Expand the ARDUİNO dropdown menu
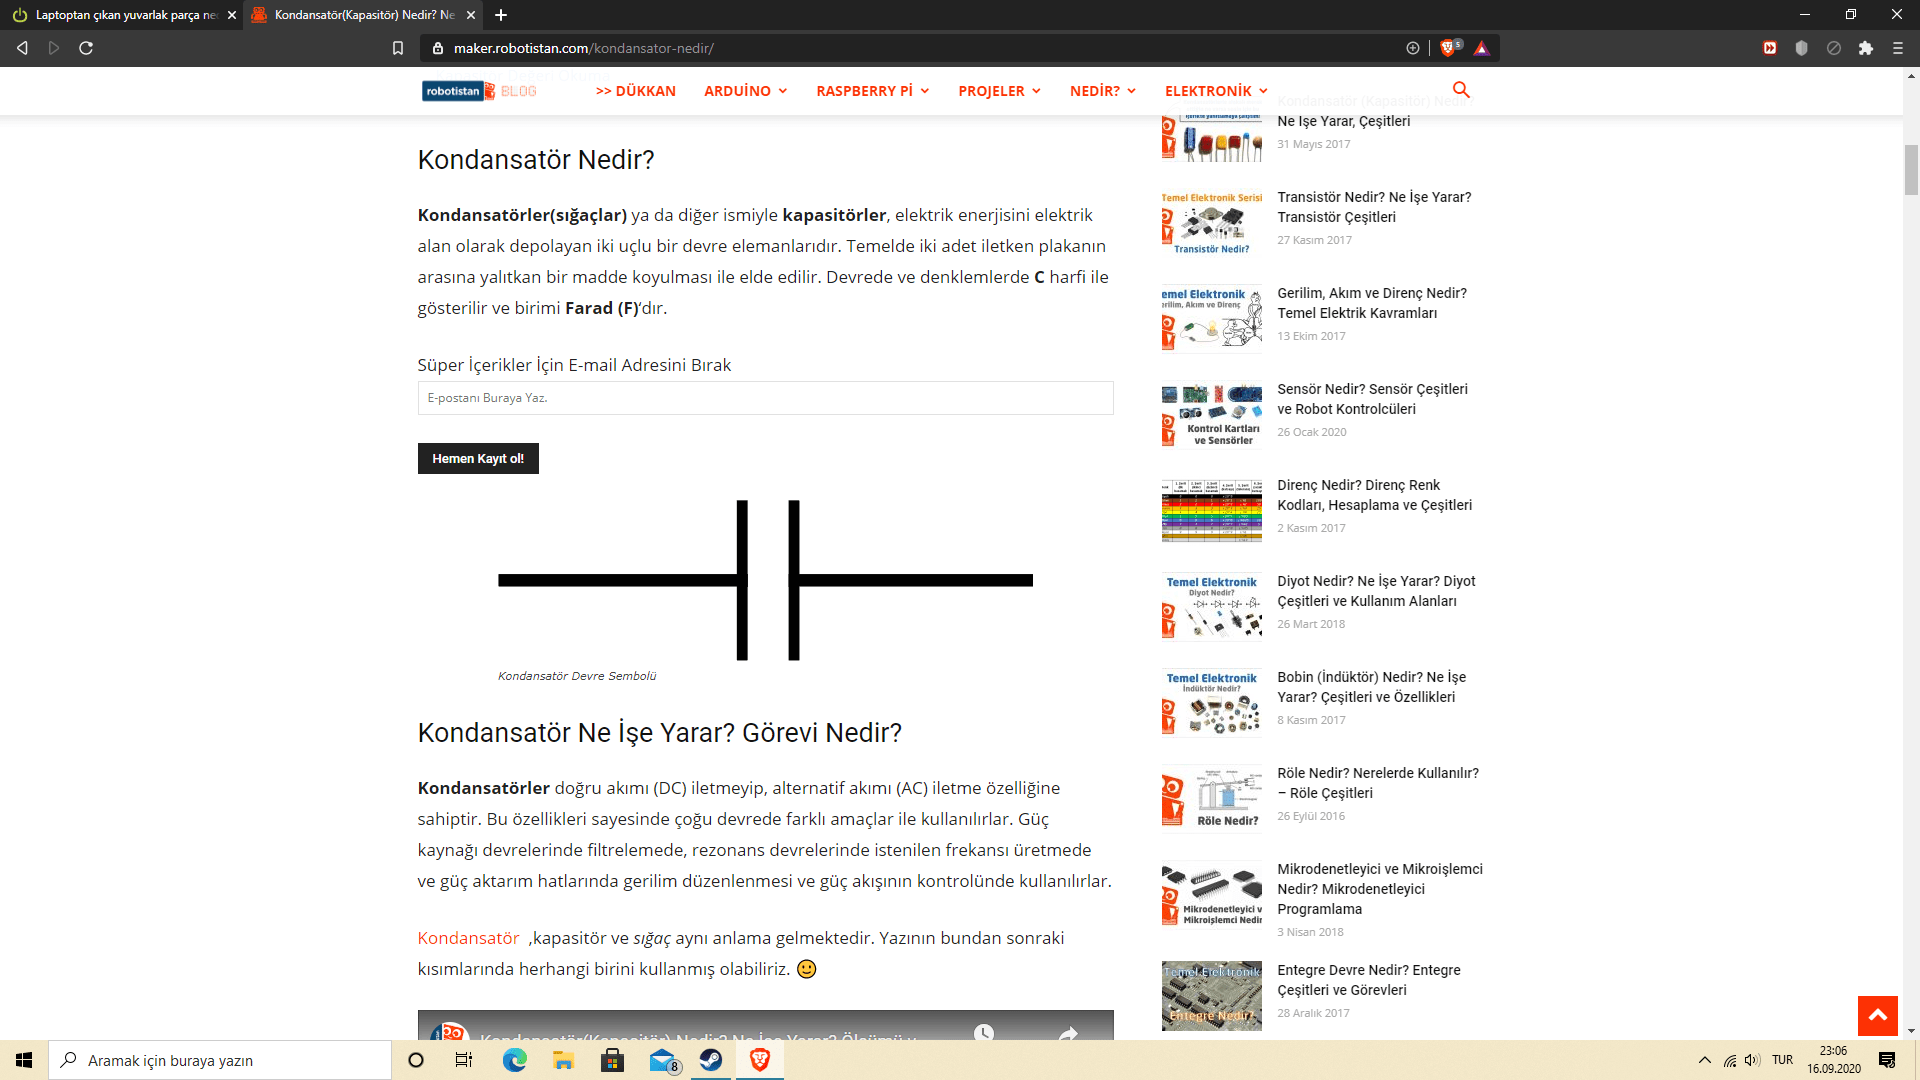The height and width of the screenshot is (1080, 1920). click(745, 91)
